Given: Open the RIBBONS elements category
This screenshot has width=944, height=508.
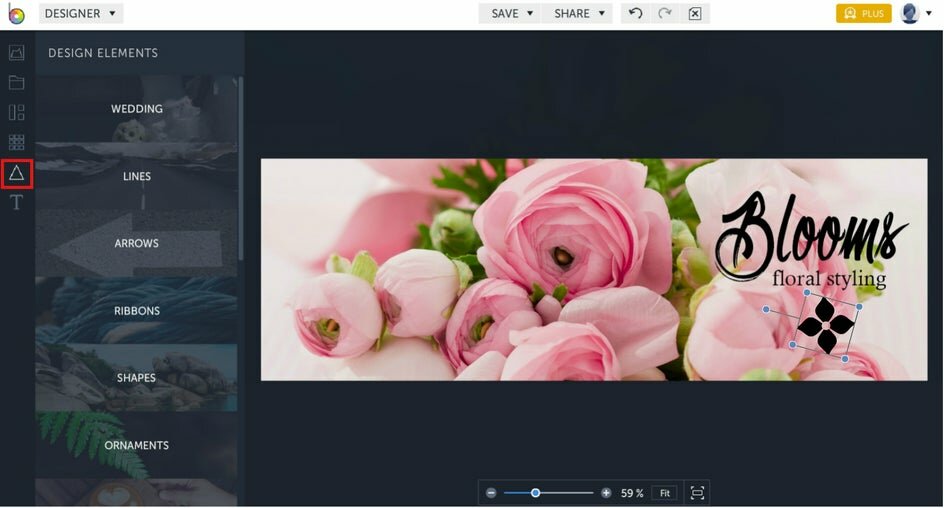Looking at the screenshot, I should pos(137,311).
